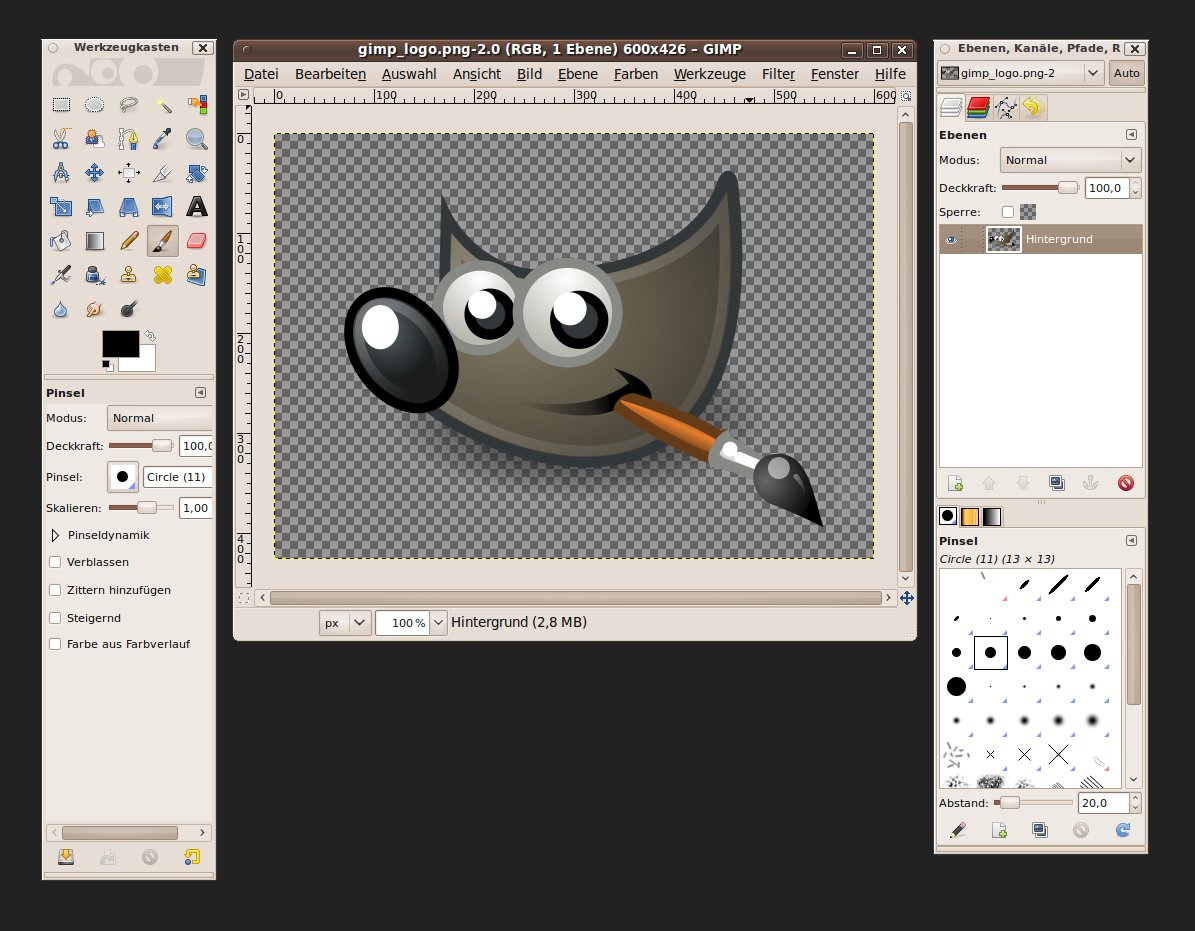Open the Farben menu
This screenshot has width=1195, height=931.
click(x=636, y=74)
